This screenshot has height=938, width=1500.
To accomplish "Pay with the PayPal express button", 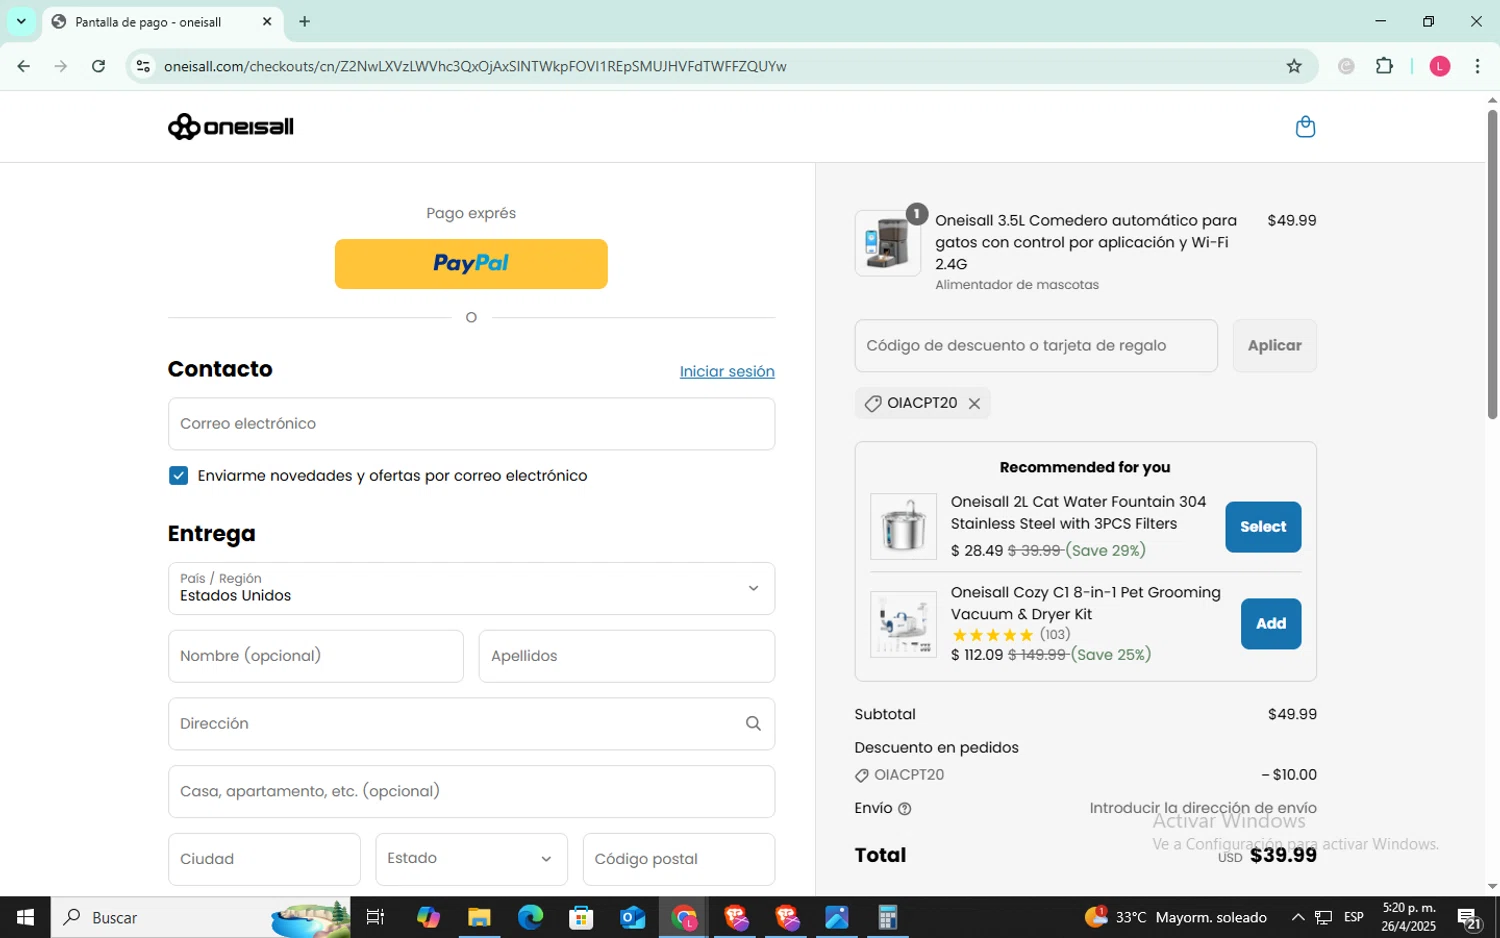I will pos(471,264).
